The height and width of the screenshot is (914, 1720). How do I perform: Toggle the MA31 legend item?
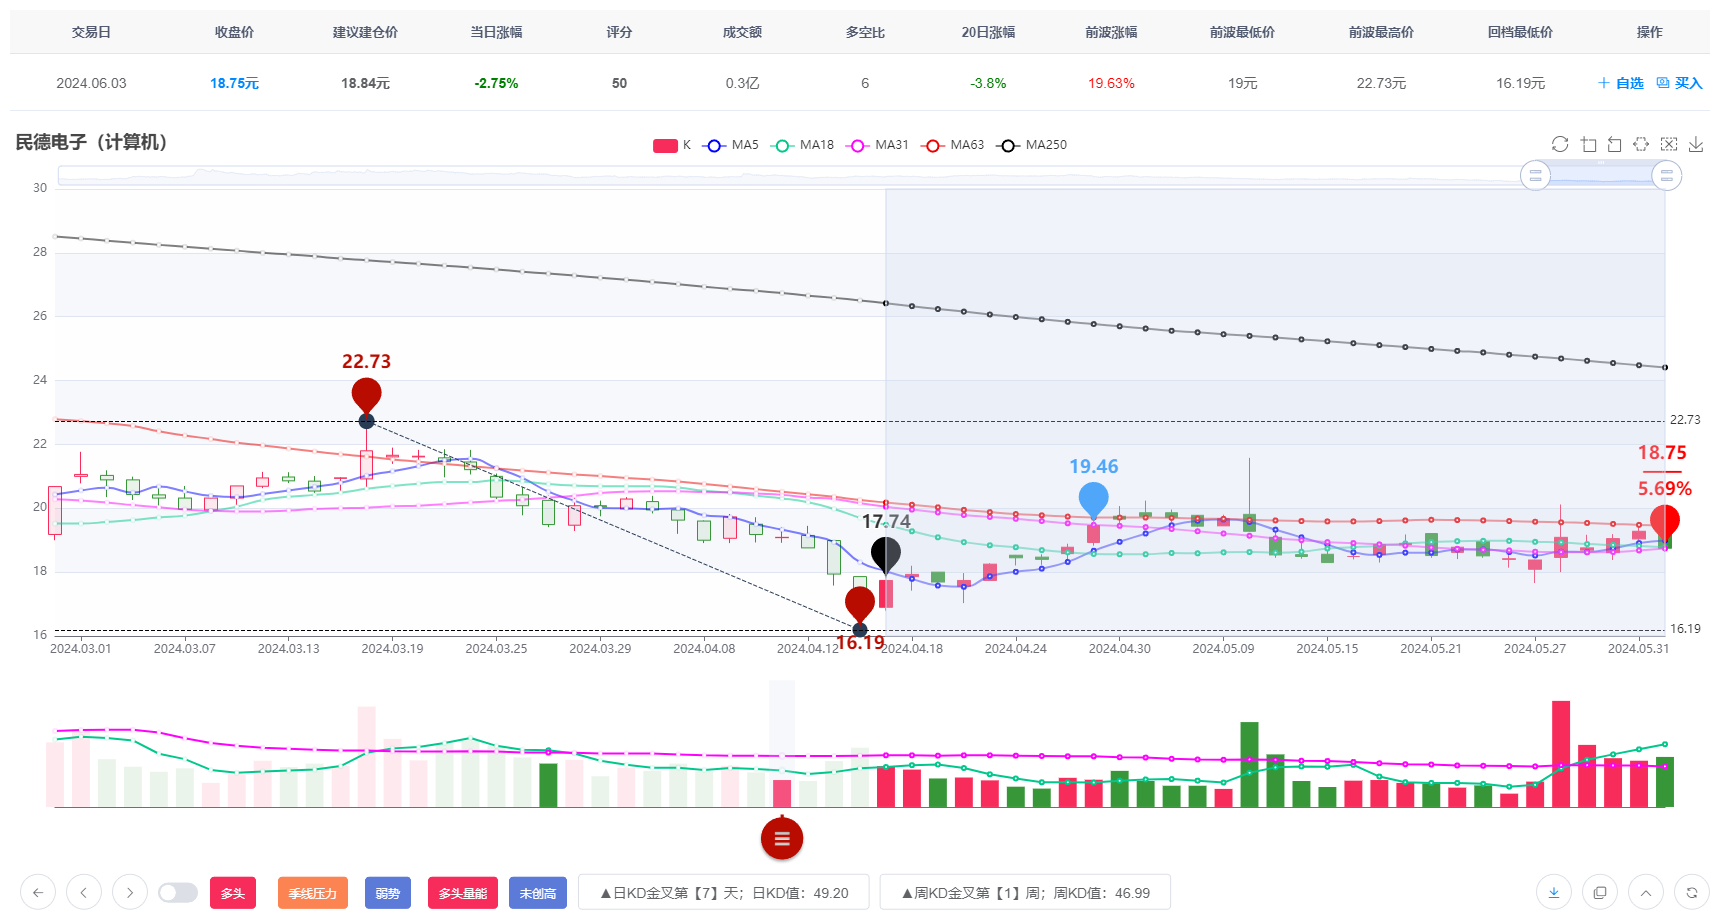pos(878,145)
